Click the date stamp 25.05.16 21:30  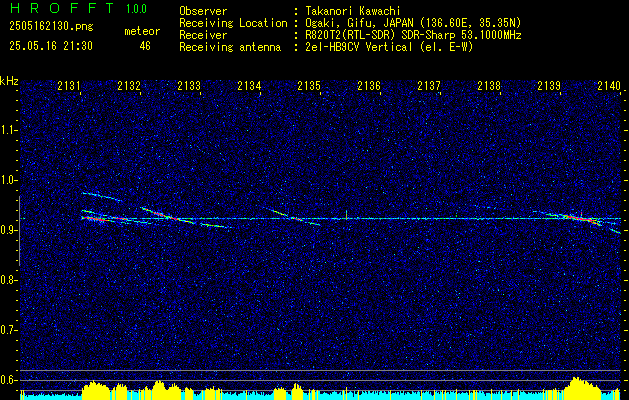51,46
